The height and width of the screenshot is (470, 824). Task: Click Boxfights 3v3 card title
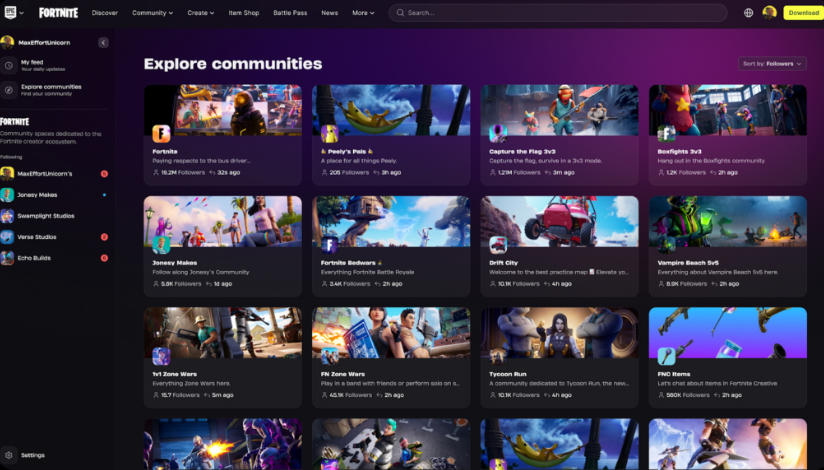point(679,151)
